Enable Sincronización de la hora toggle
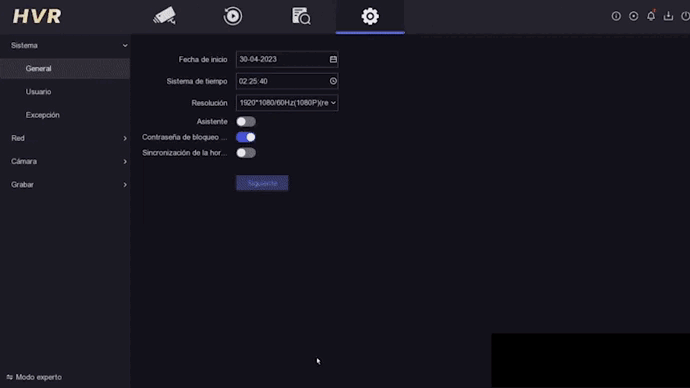 (246, 153)
